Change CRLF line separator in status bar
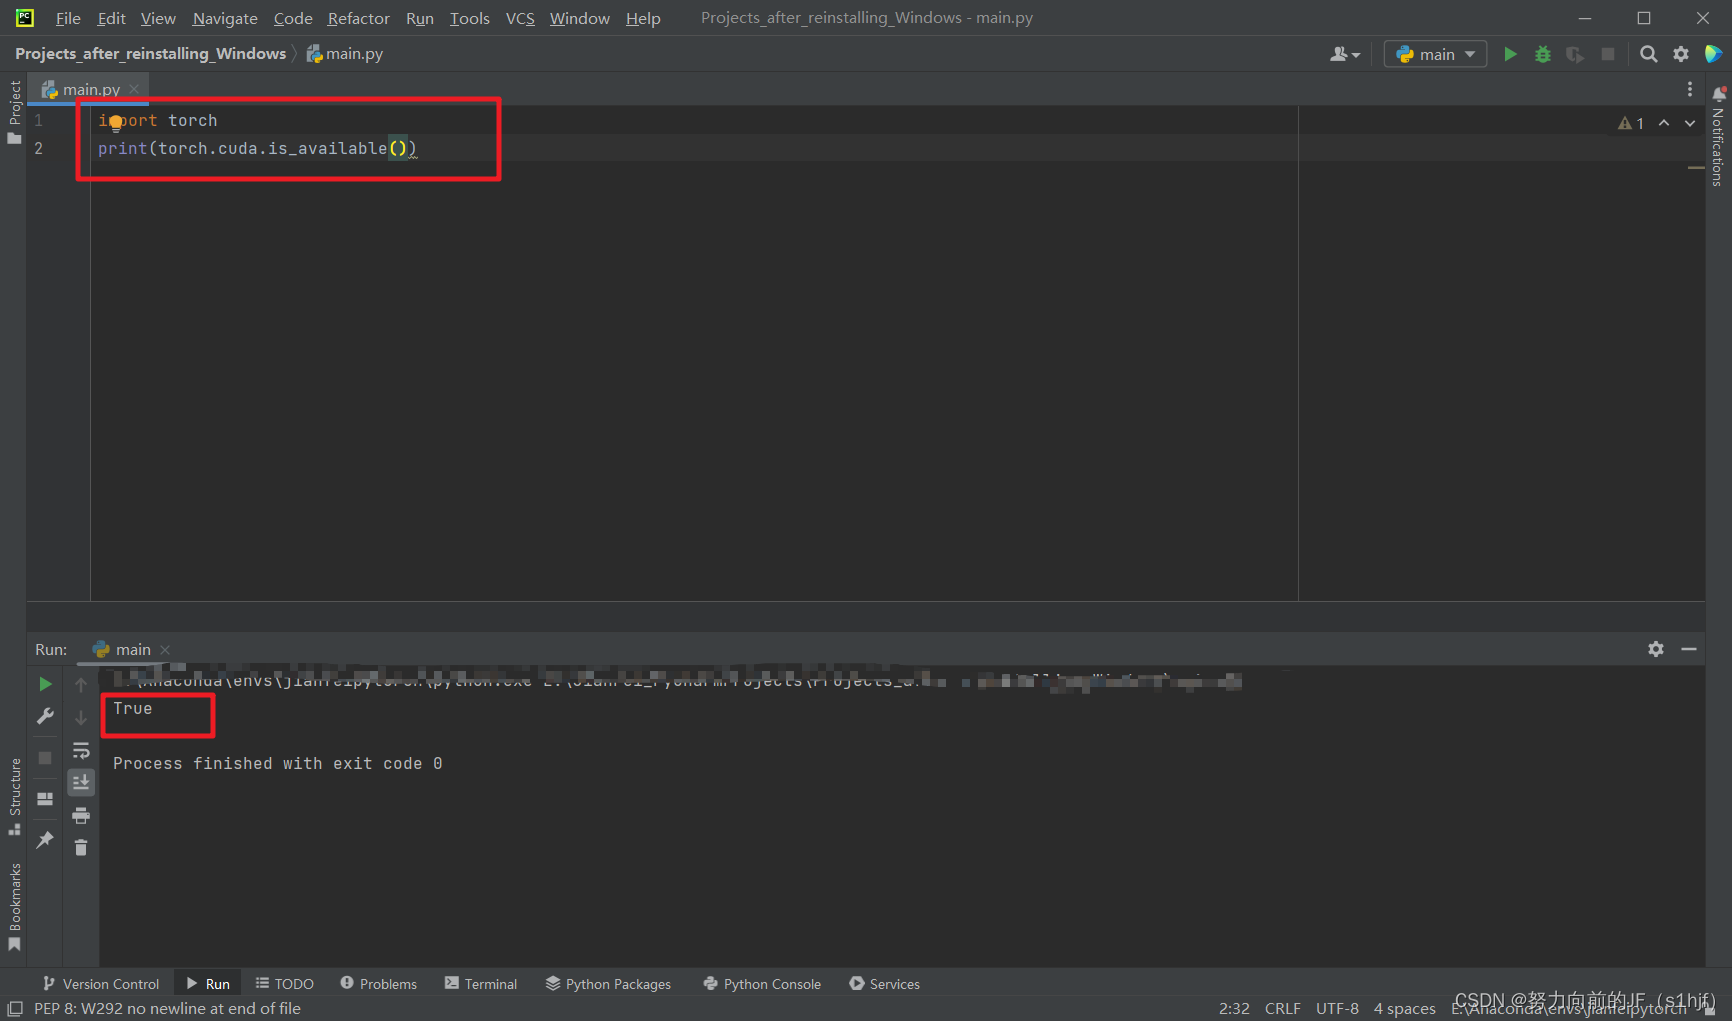Image resolution: width=1732 pixels, height=1021 pixels. click(1282, 1008)
